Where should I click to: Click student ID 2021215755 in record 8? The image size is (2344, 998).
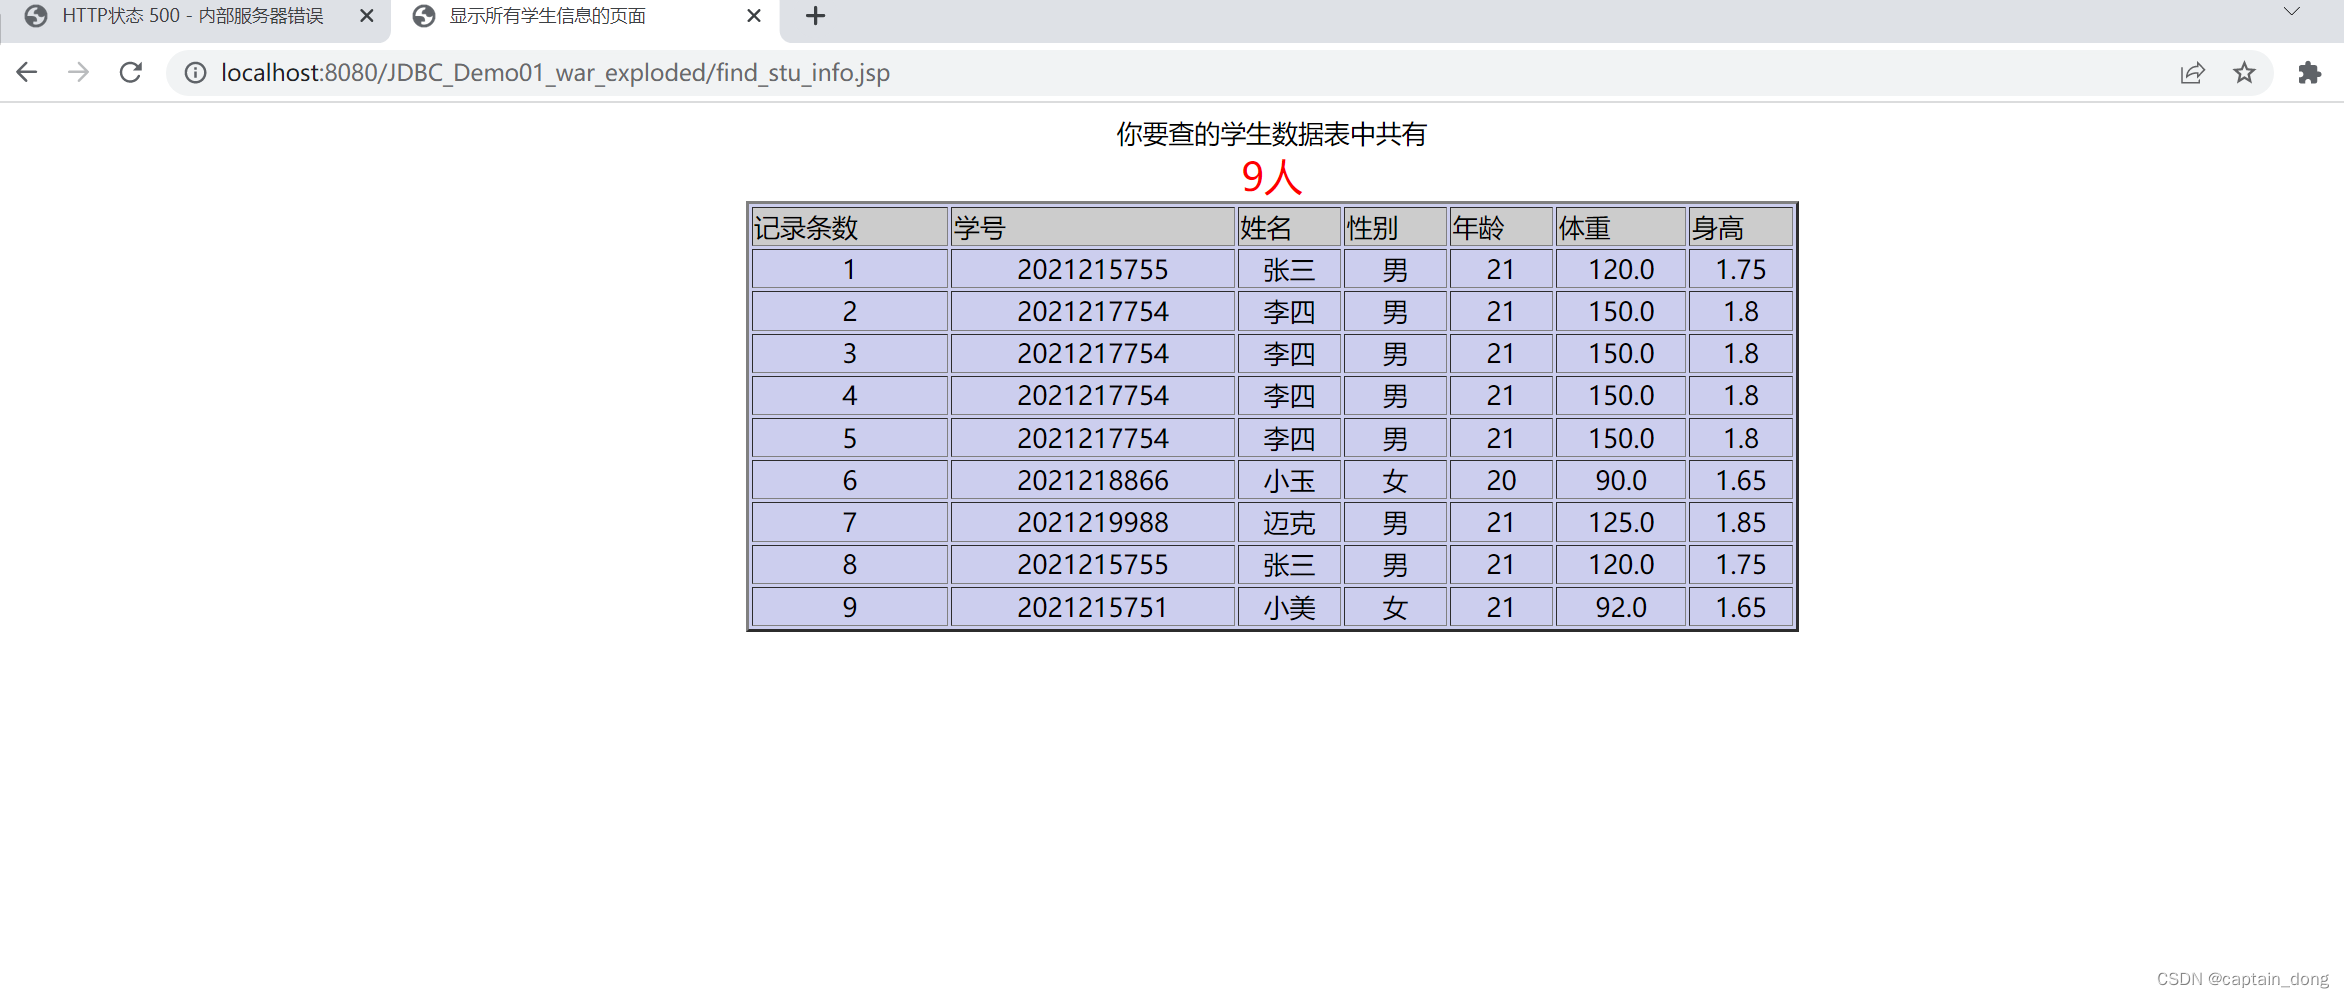(1092, 564)
